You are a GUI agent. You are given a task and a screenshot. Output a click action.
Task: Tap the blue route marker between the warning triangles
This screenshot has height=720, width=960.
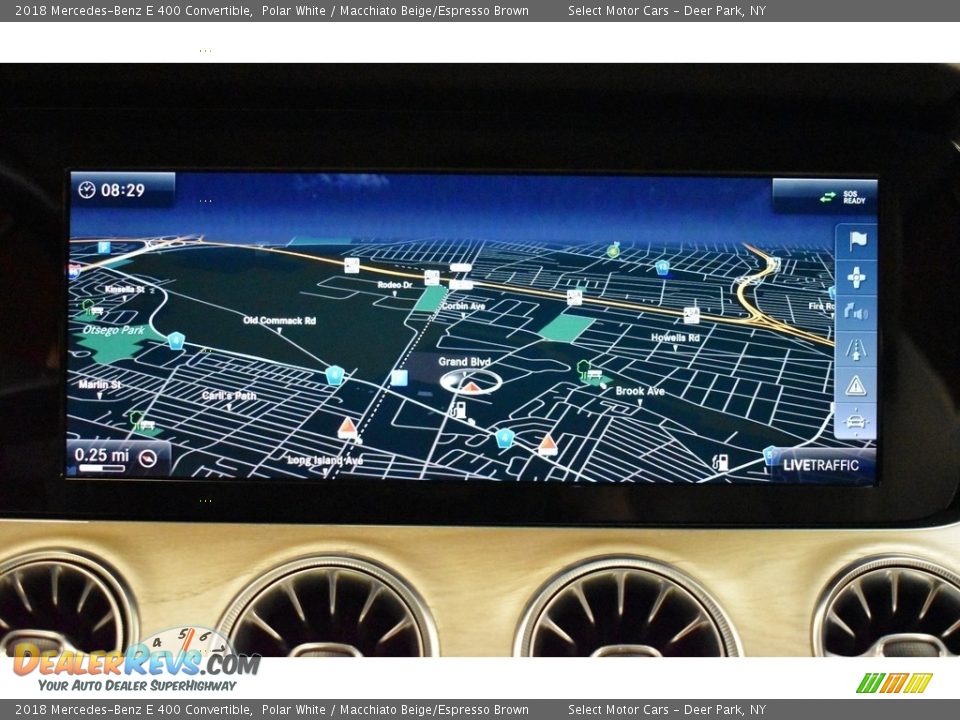point(504,438)
